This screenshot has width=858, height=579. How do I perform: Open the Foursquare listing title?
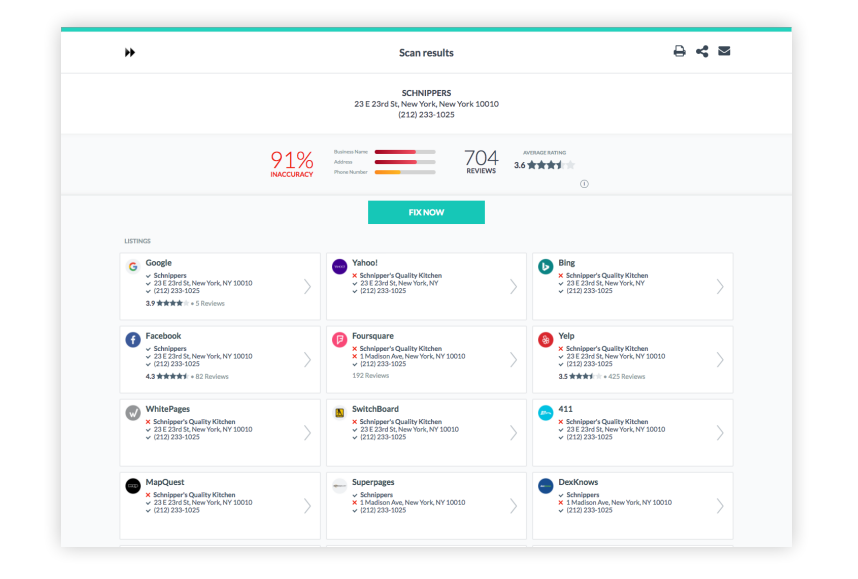[373, 336]
